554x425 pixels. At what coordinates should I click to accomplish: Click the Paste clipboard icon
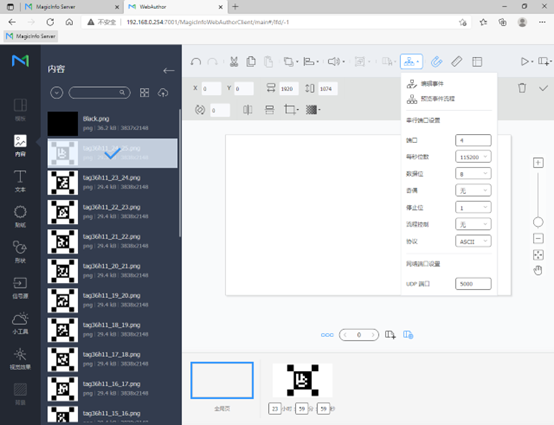pyautogui.click(x=268, y=62)
